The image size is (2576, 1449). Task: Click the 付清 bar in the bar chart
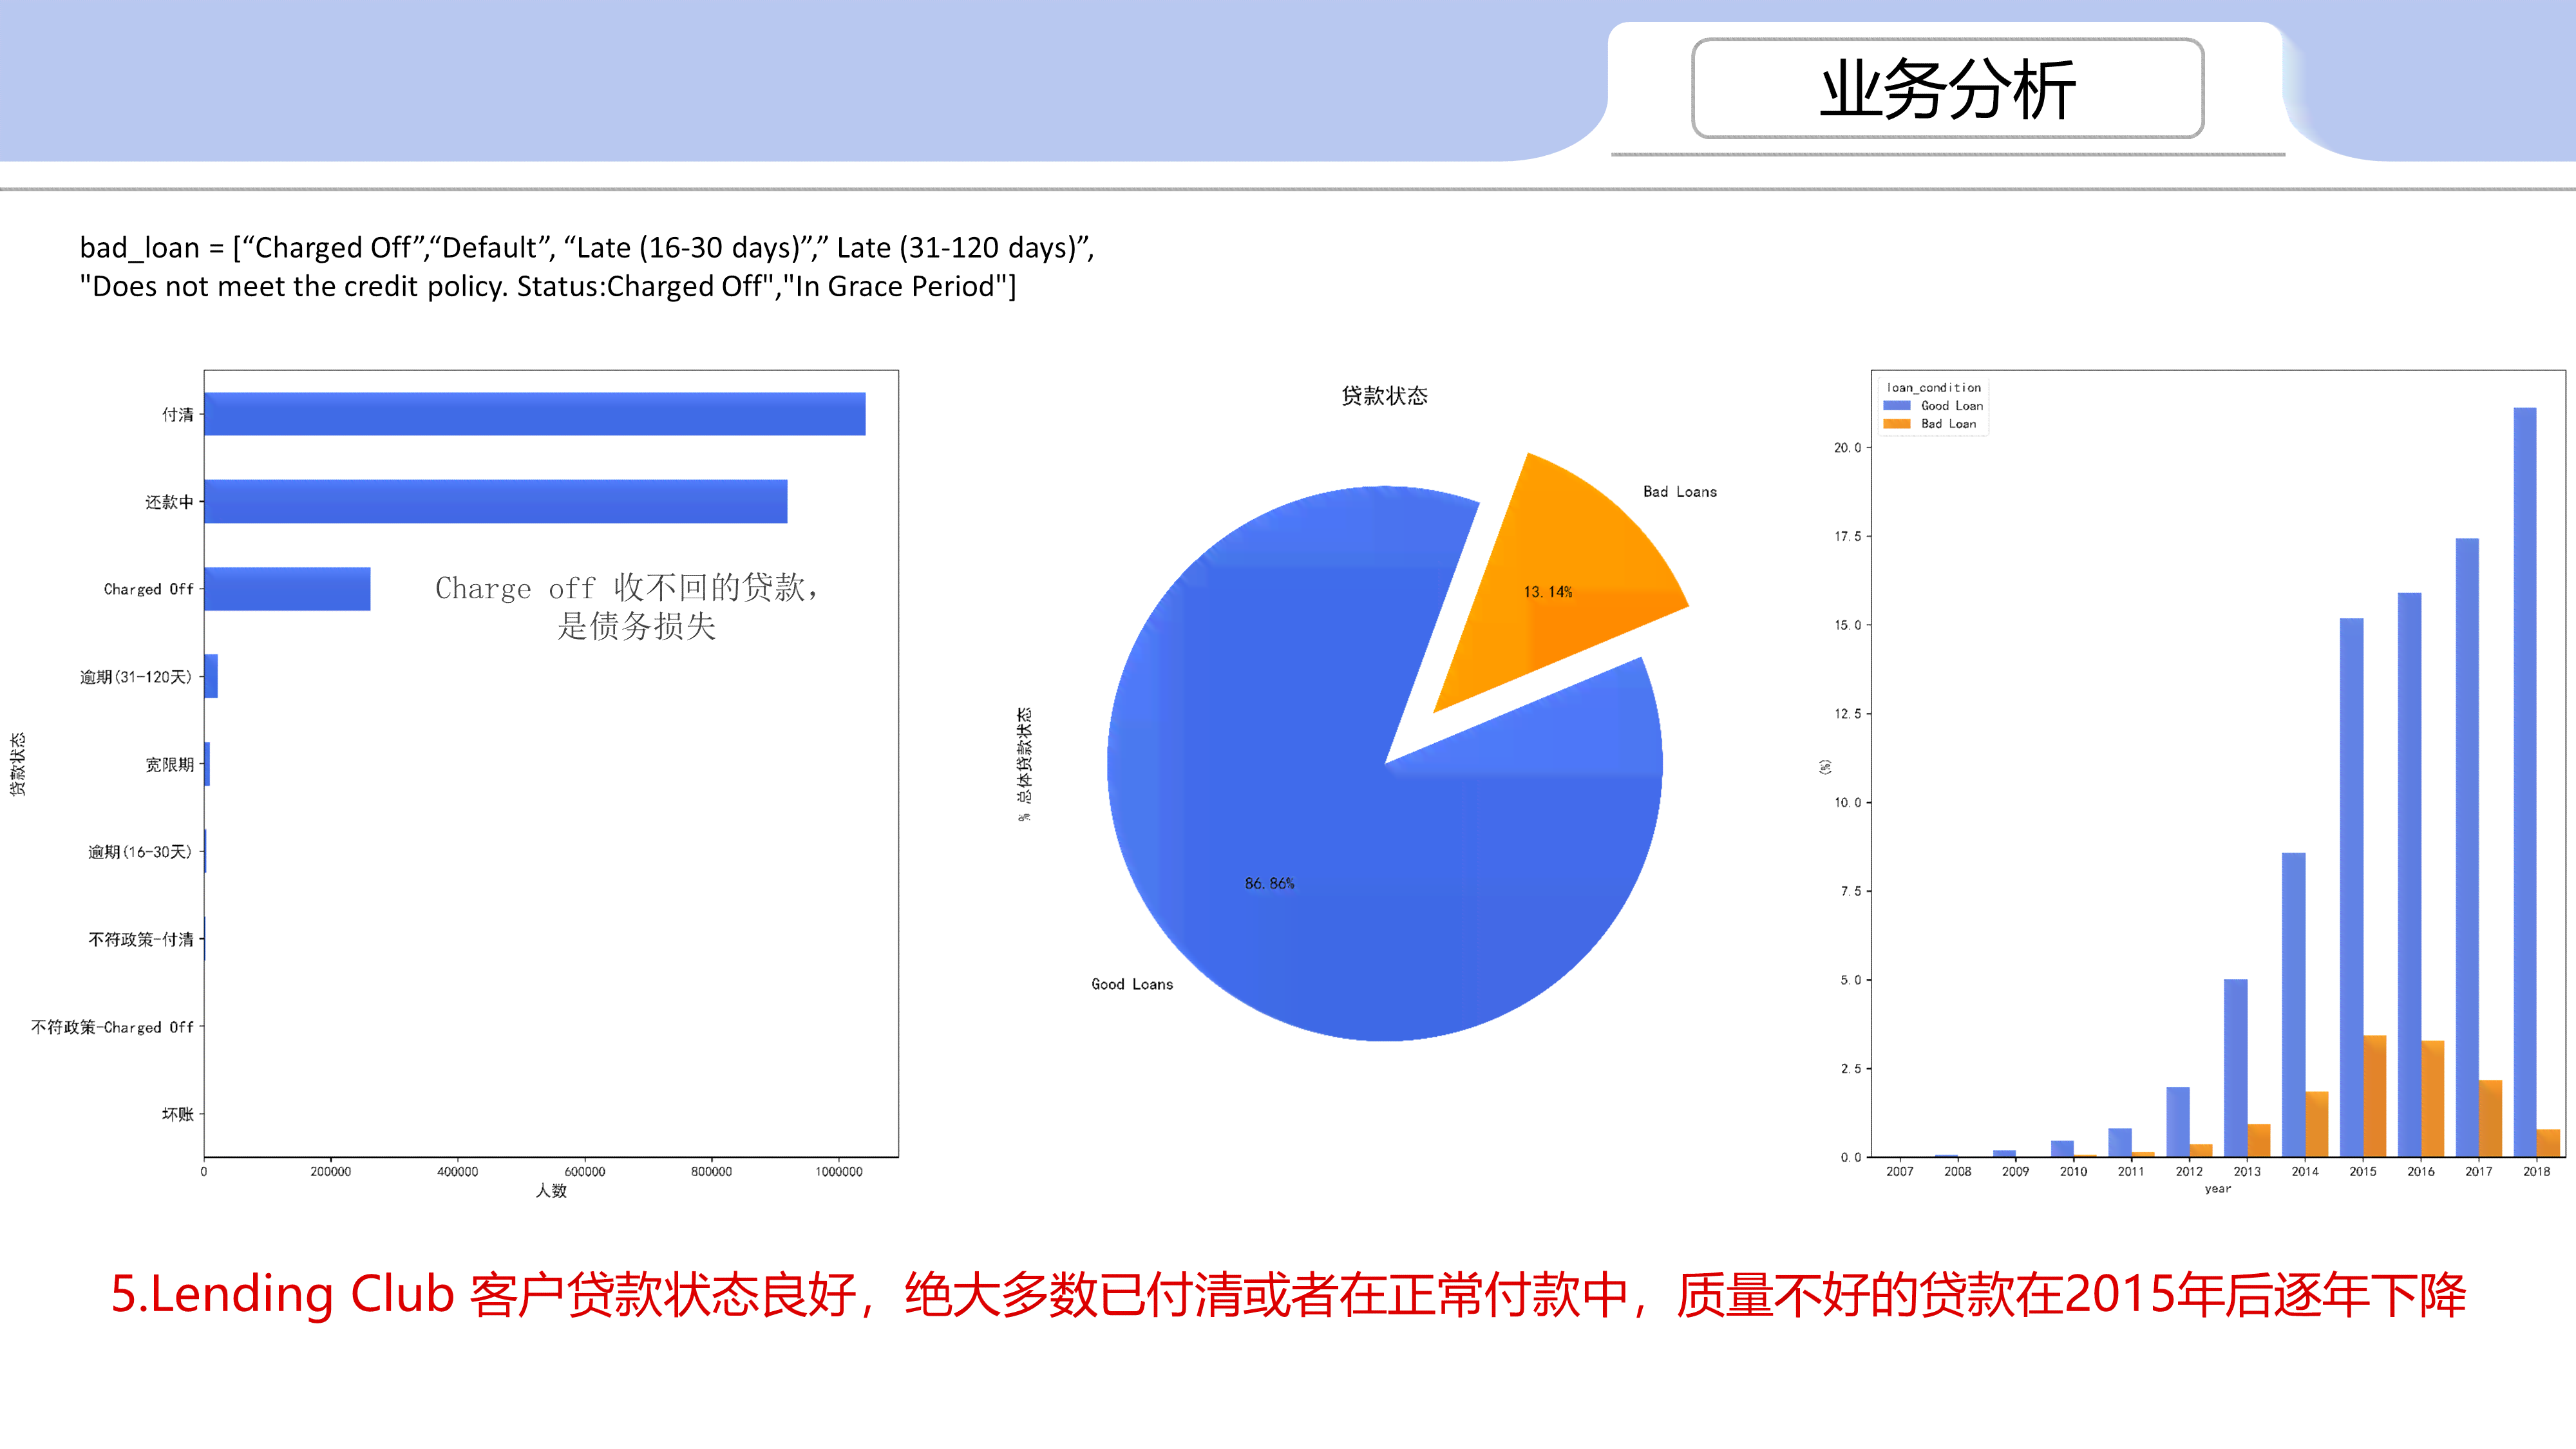pos(535,414)
